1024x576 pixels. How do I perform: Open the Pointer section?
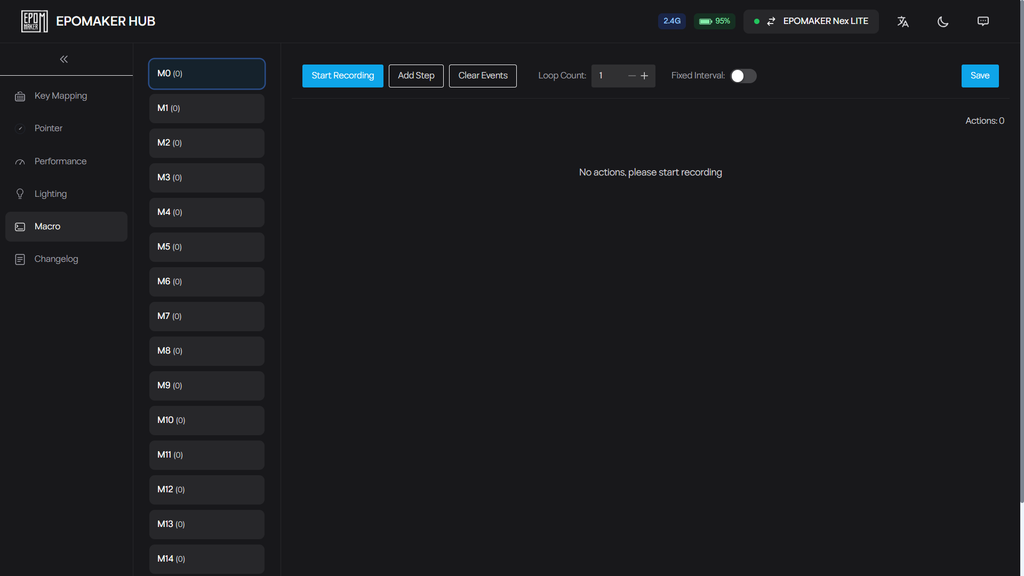pos(66,129)
